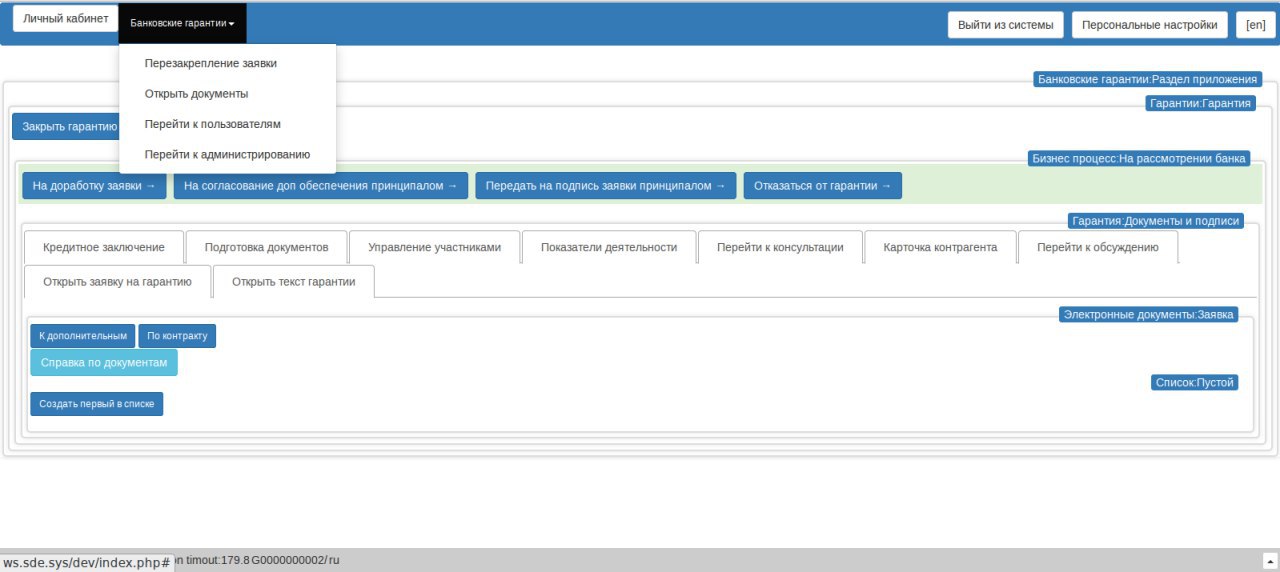The image size is (1280, 572).
Task: Click the Гарантии:Гарантия label
Action: pos(1199,103)
